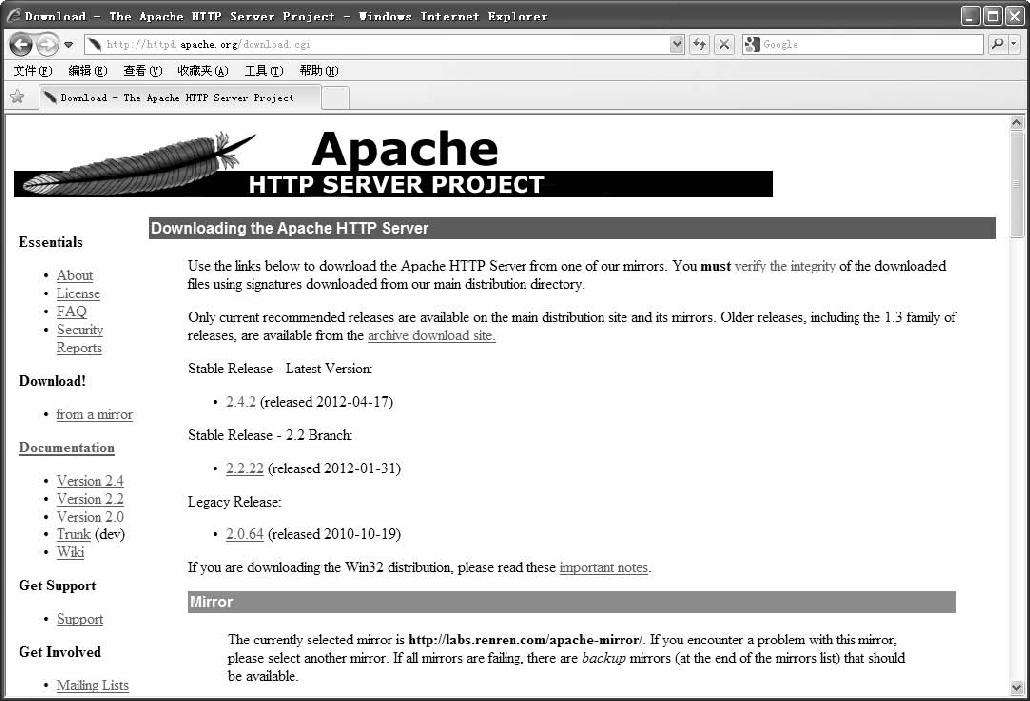Open the 文件(F) menu

click(33, 70)
